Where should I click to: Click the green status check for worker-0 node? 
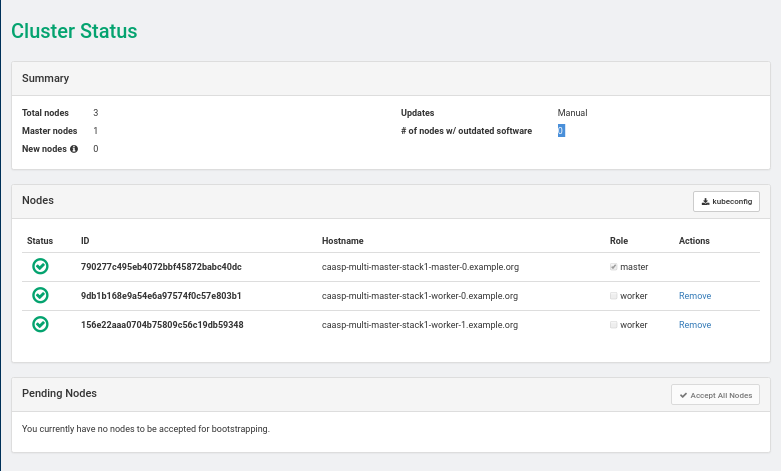[40, 296]
